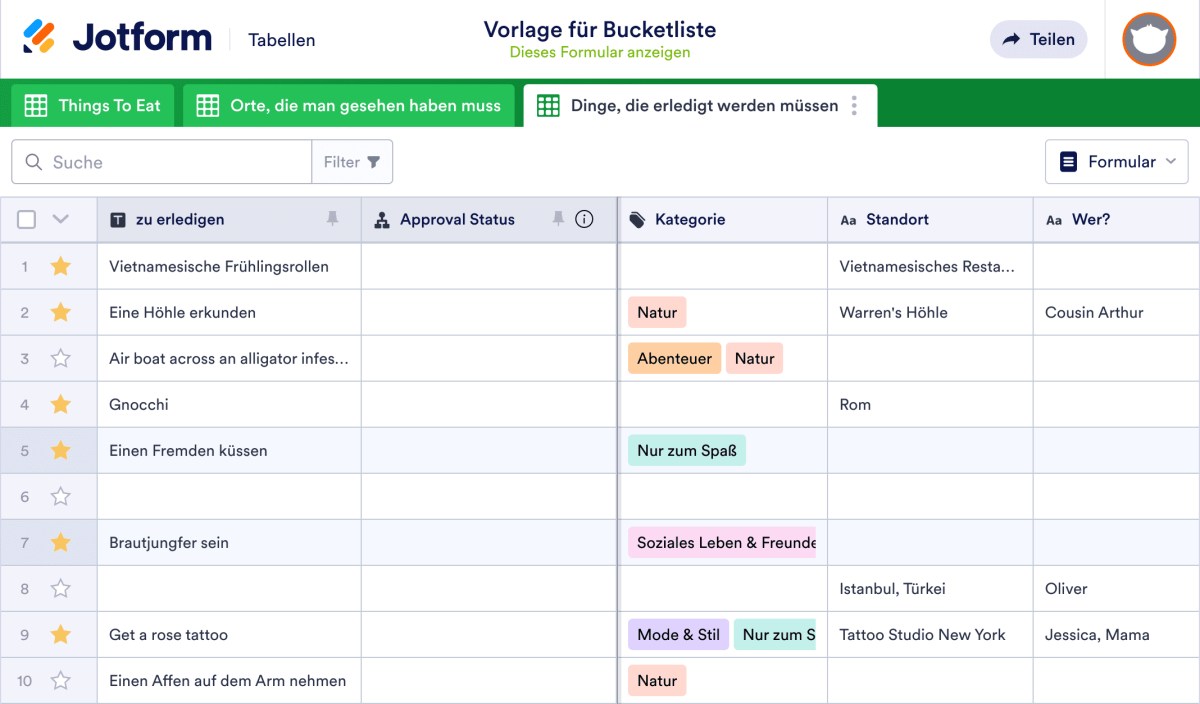1200x704 pixels.
Task: Click the Teilen button
Action: (x=1038, y=39)
